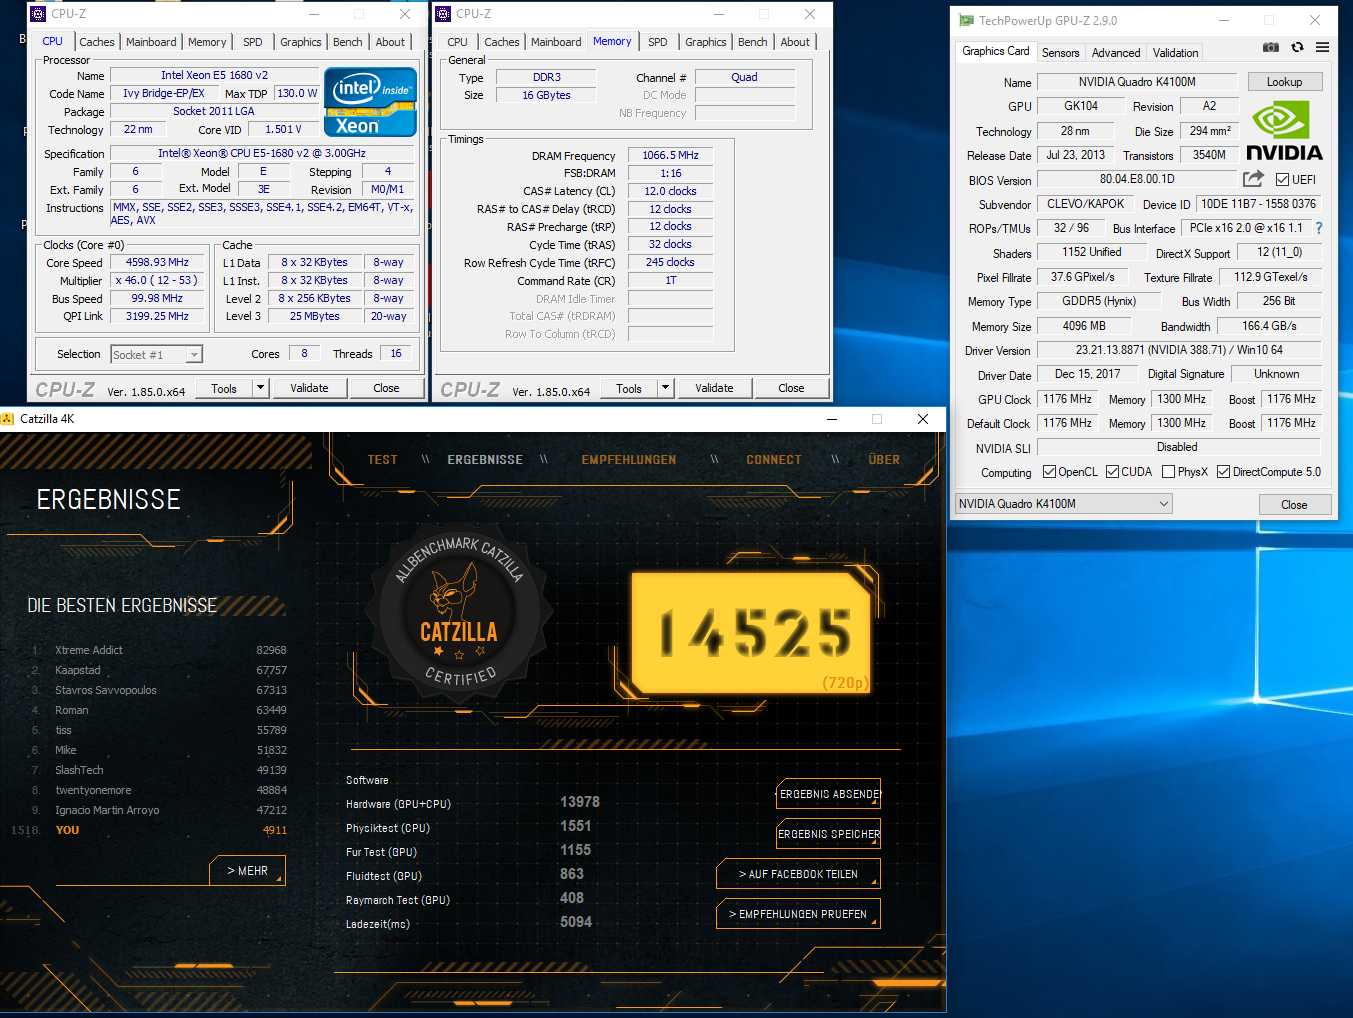This screenshot has width=1353, height=1018.
Task: Click the Multiplier x 46.0 field
Action: tap(158, 281)
